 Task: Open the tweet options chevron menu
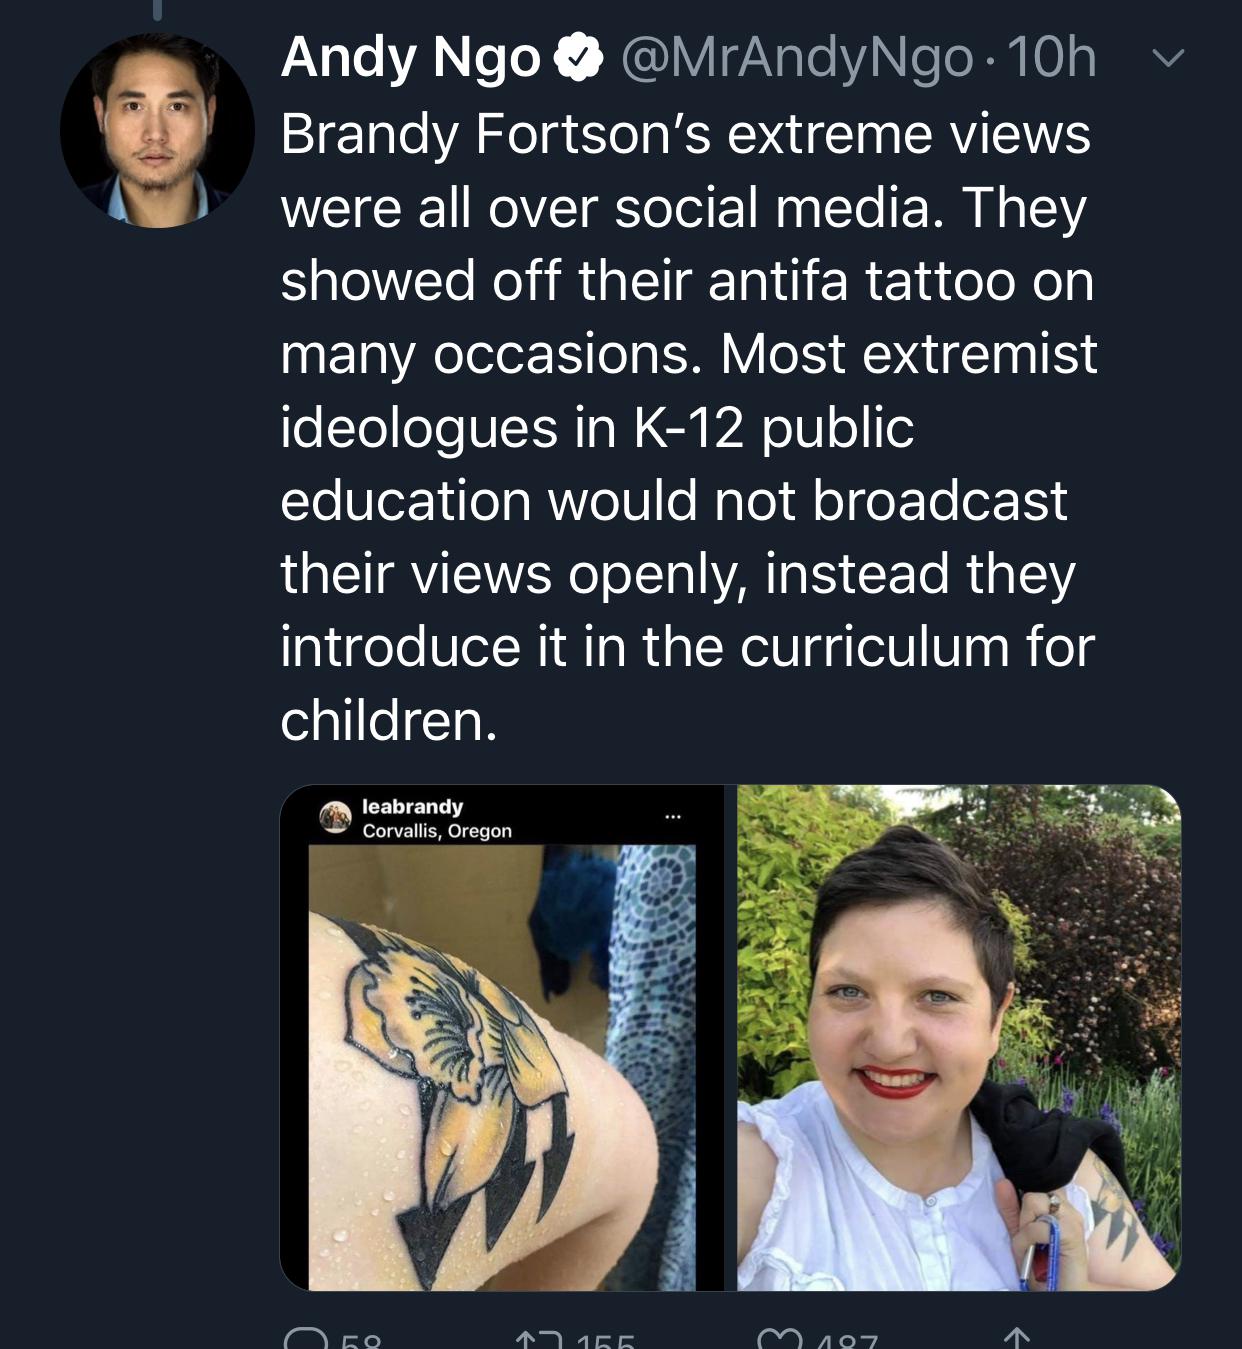[1167, 59]
